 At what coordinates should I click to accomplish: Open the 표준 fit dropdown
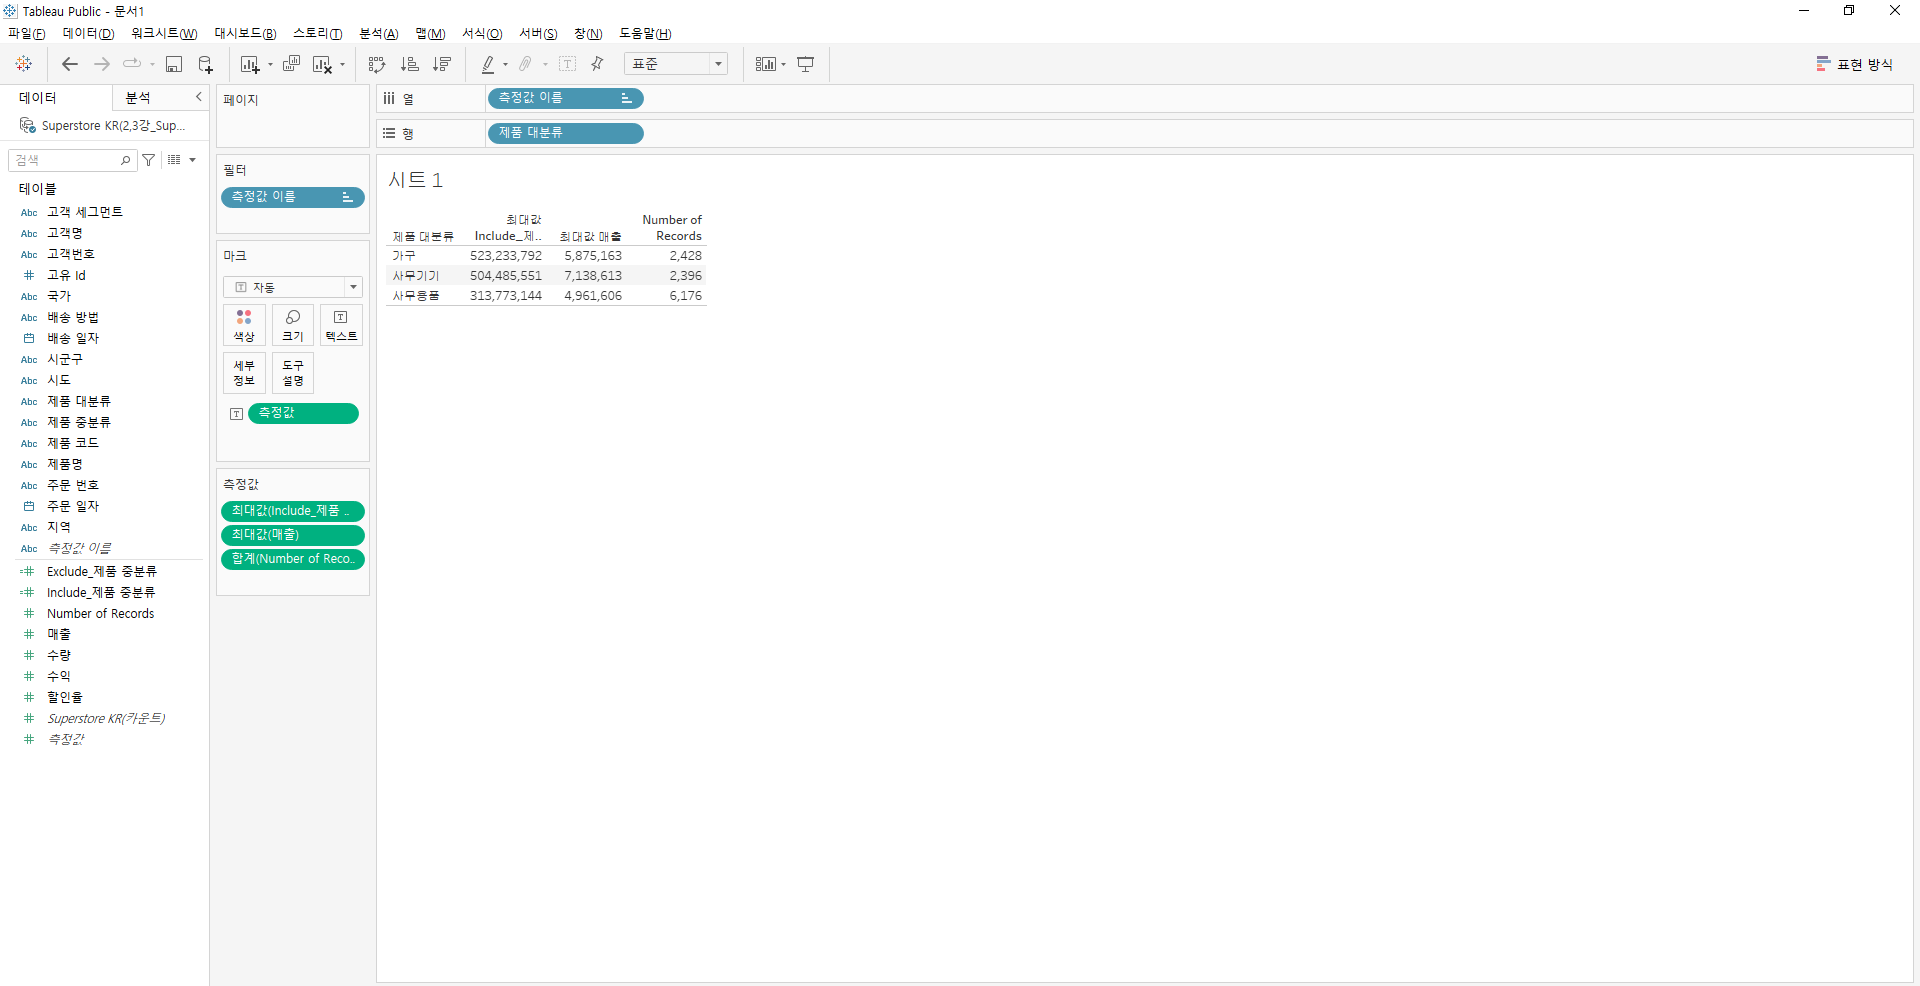pos(676,64)
